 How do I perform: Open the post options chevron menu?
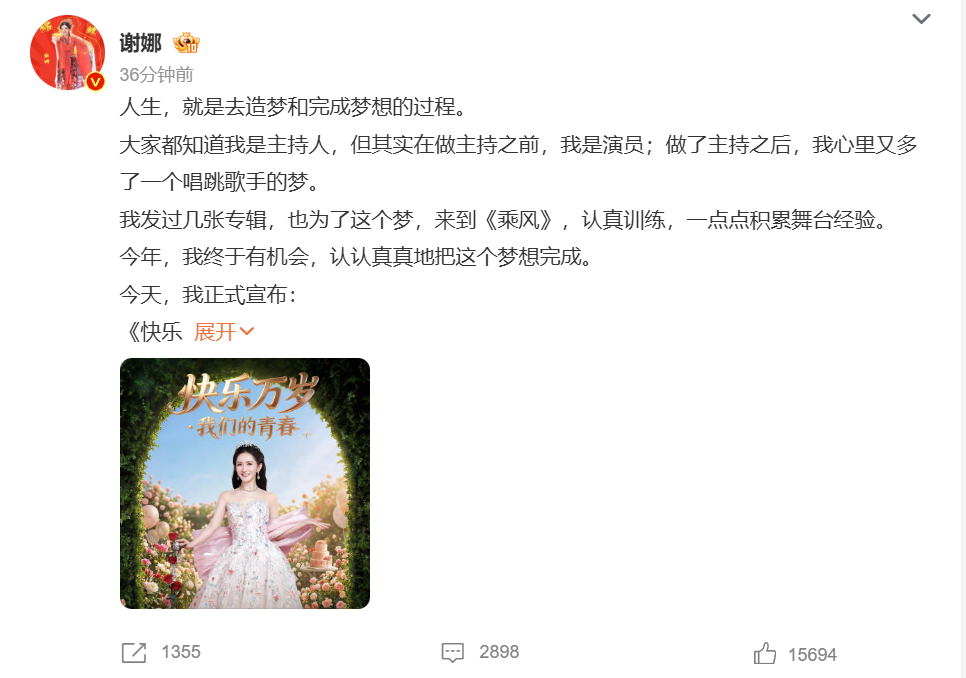[921, 18]
